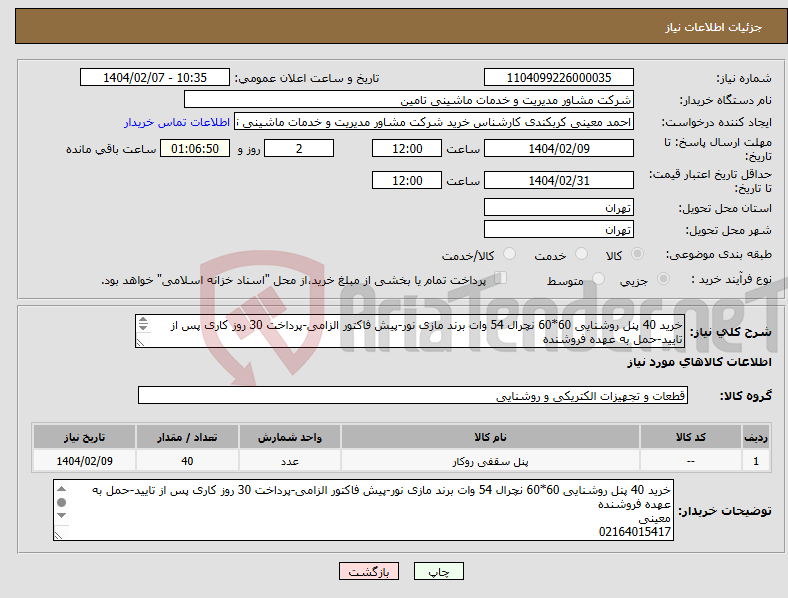The image size is (788, 598).
Task: Click the buyer notes scrollbar thumb
Action: coord(61,502)
